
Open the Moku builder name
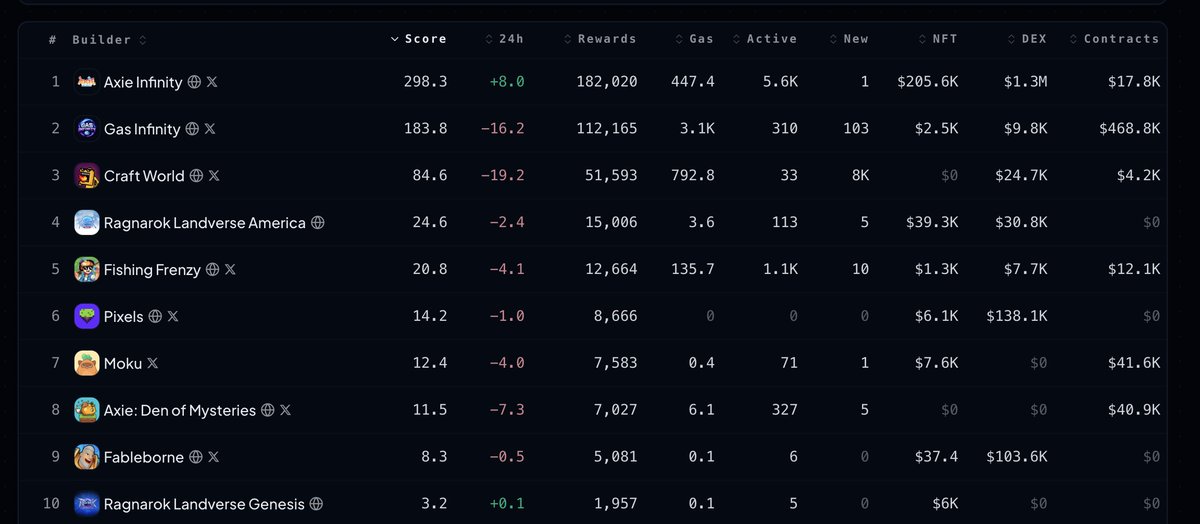point(123,363)
